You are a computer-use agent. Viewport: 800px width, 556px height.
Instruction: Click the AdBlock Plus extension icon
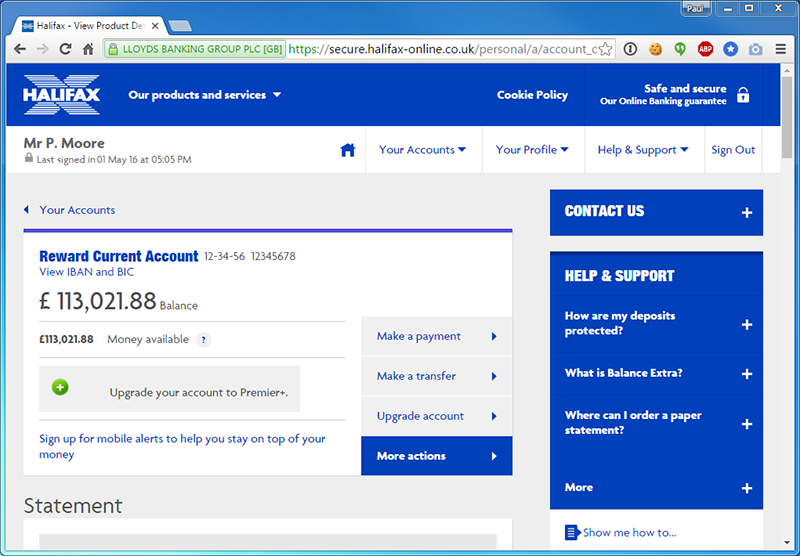[x=705, y=48]
